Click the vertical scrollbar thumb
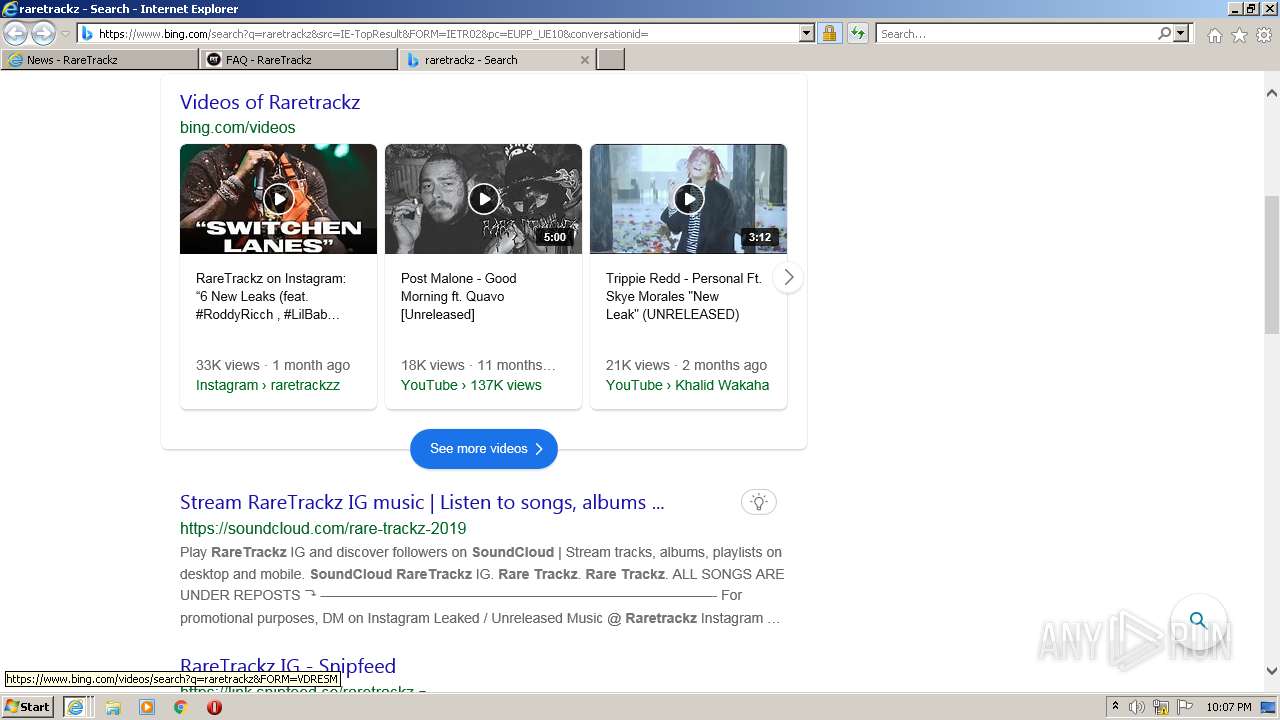1280x720 pixels. [x=1272, y=264]
